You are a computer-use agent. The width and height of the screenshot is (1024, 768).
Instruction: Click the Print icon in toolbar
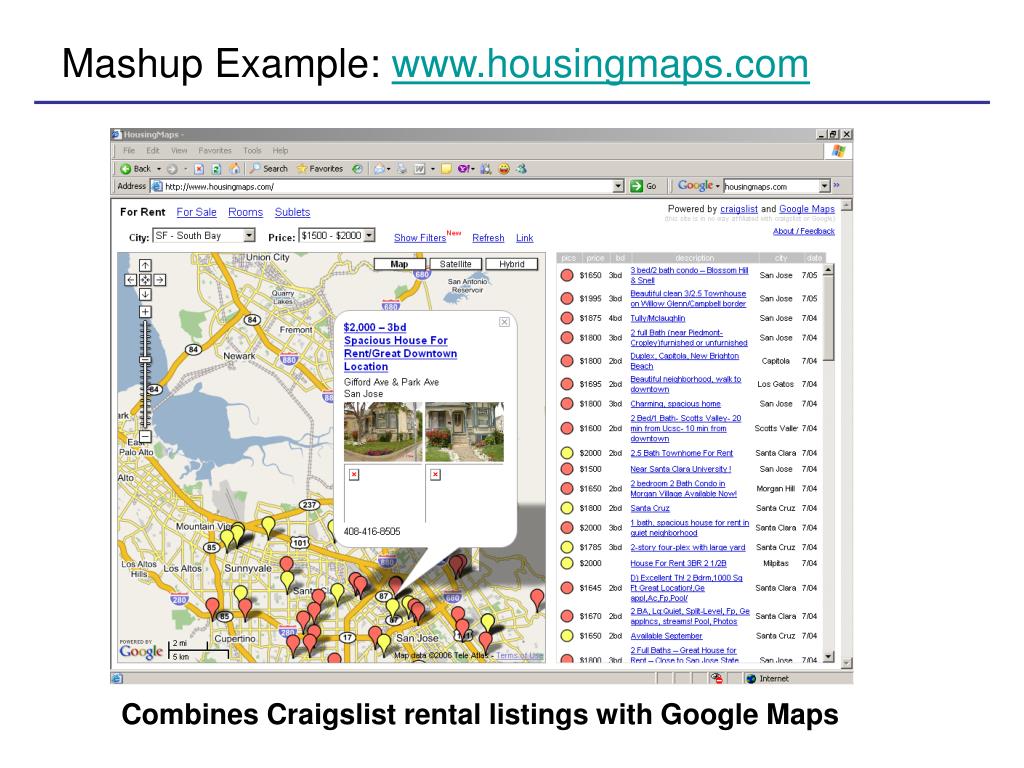(x=403, y=168)
